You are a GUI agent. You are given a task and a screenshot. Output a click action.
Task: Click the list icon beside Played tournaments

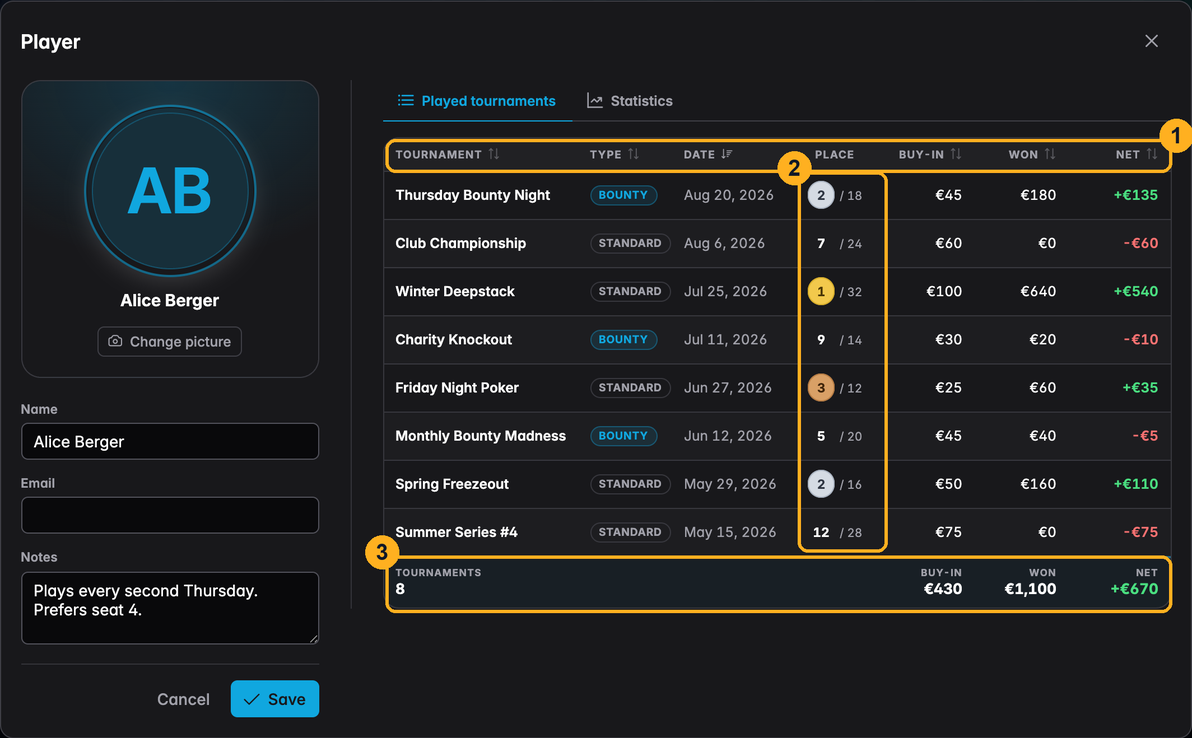tap(406, 100)
